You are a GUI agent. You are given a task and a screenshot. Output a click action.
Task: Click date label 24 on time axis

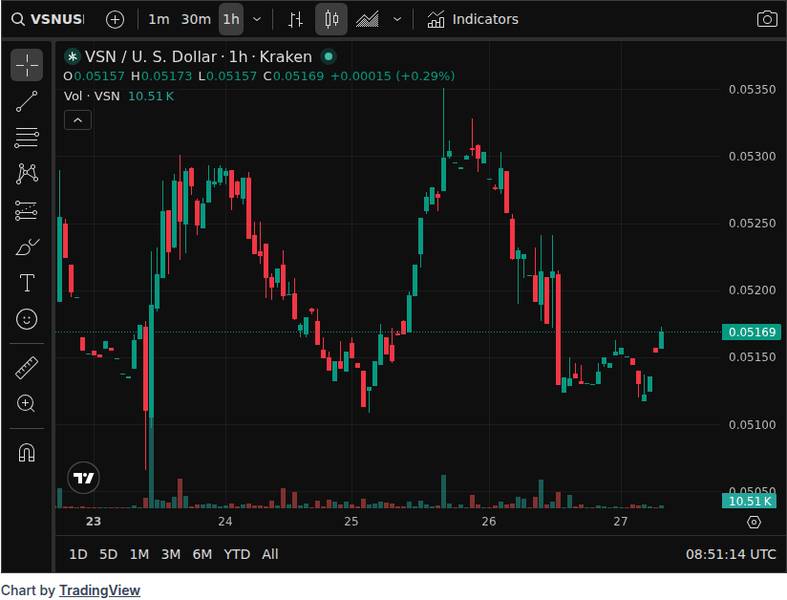[x=225, y=521]
